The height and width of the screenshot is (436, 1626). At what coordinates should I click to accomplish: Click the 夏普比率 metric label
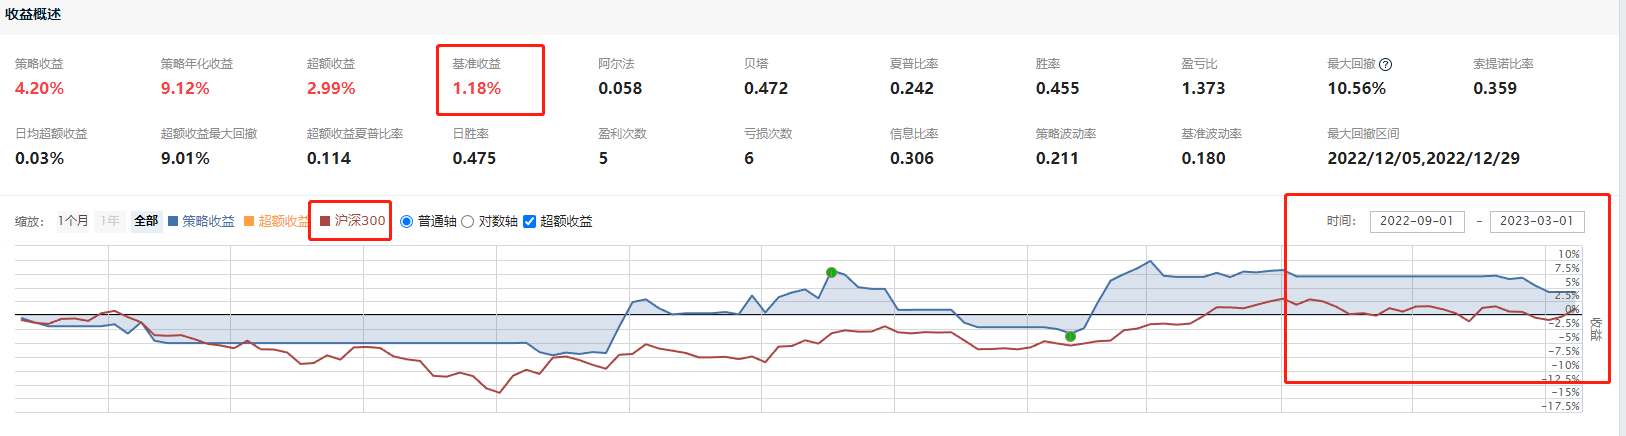(x=914, y=64)
